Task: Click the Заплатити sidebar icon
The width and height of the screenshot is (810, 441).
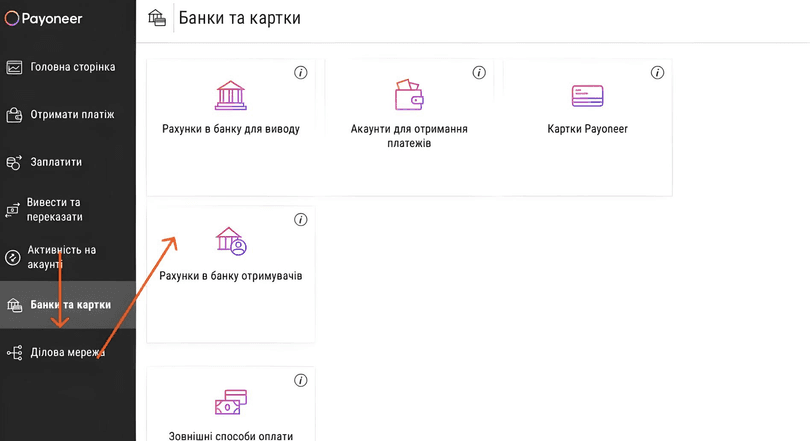Action: (x=14, y=162)
